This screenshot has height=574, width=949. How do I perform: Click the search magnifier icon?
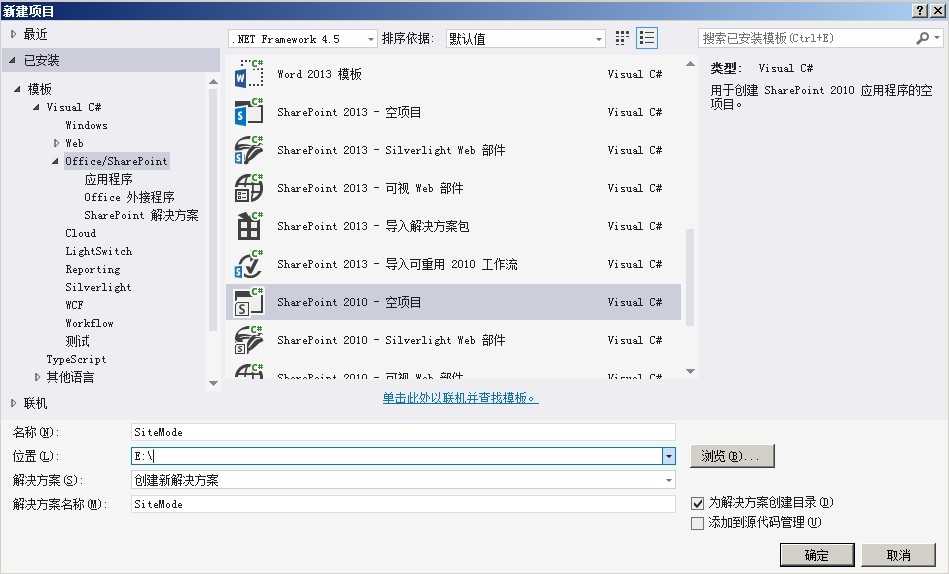922,38
